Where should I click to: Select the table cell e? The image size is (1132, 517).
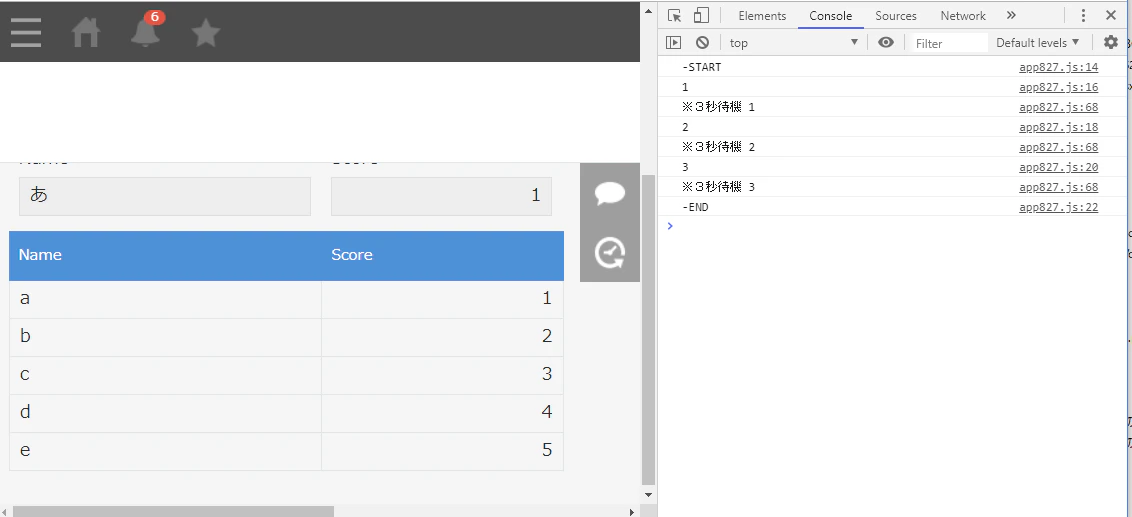tap(165, 451)
